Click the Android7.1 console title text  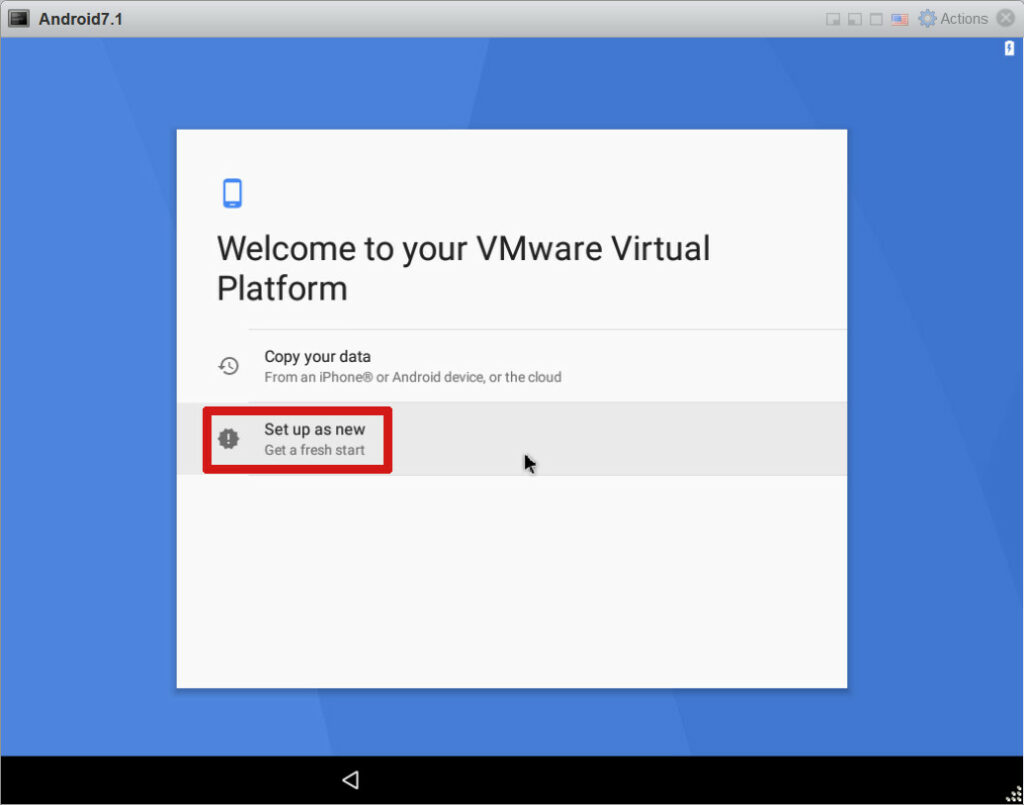click(80, 19)
